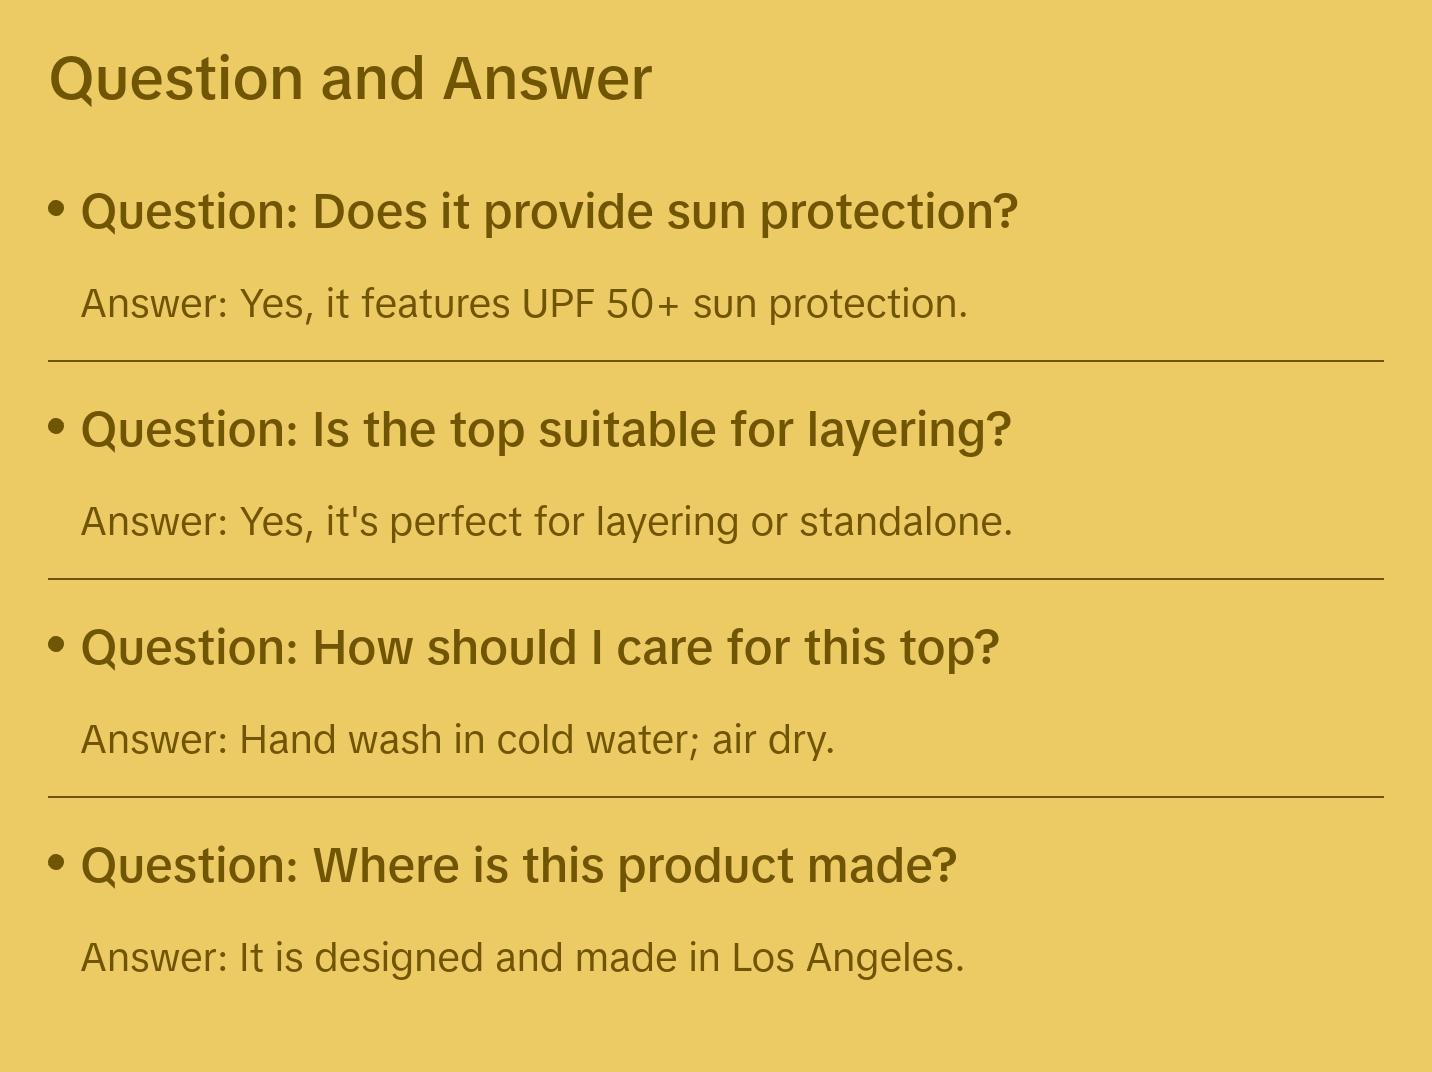This screenshot has height=1072, width=1432.
Task: Click the divider below the layering answer
Action: pos(716,579)
